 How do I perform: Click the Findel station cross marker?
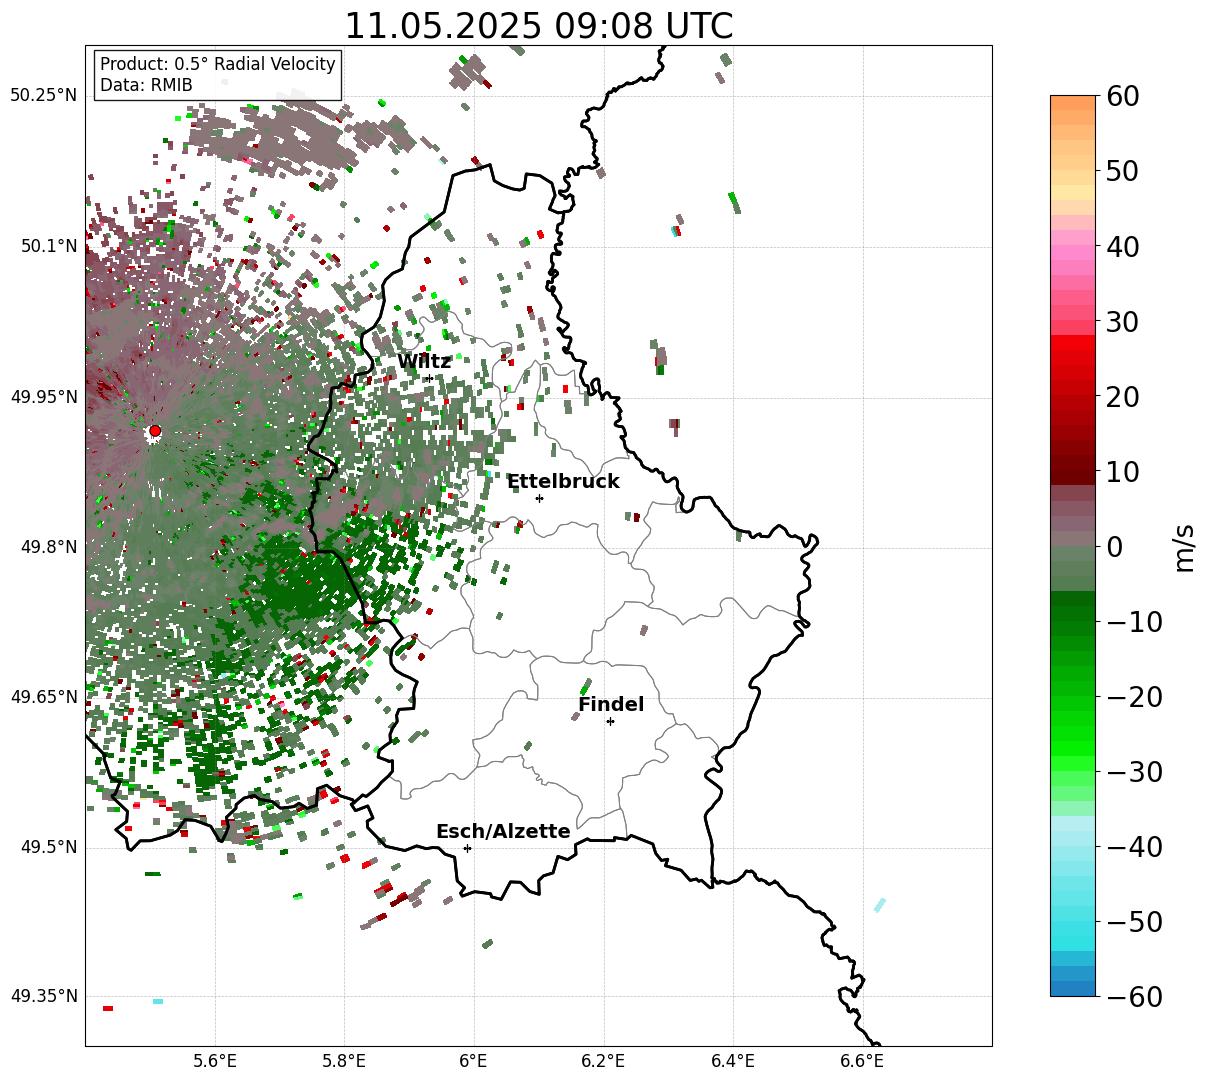point(610,721)
